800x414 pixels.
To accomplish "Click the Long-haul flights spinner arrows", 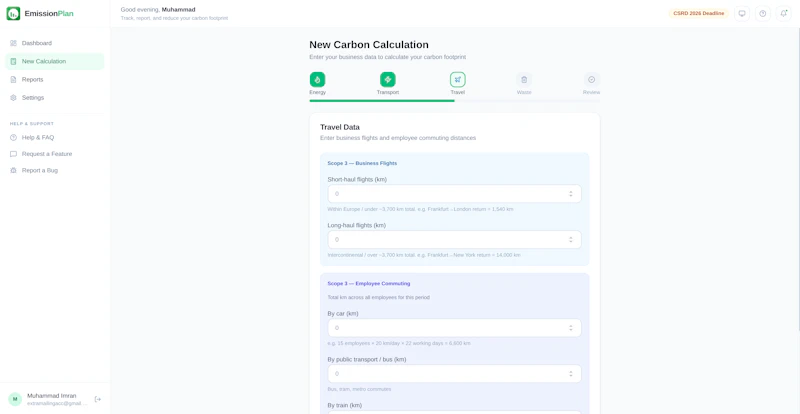I will 571,239.
